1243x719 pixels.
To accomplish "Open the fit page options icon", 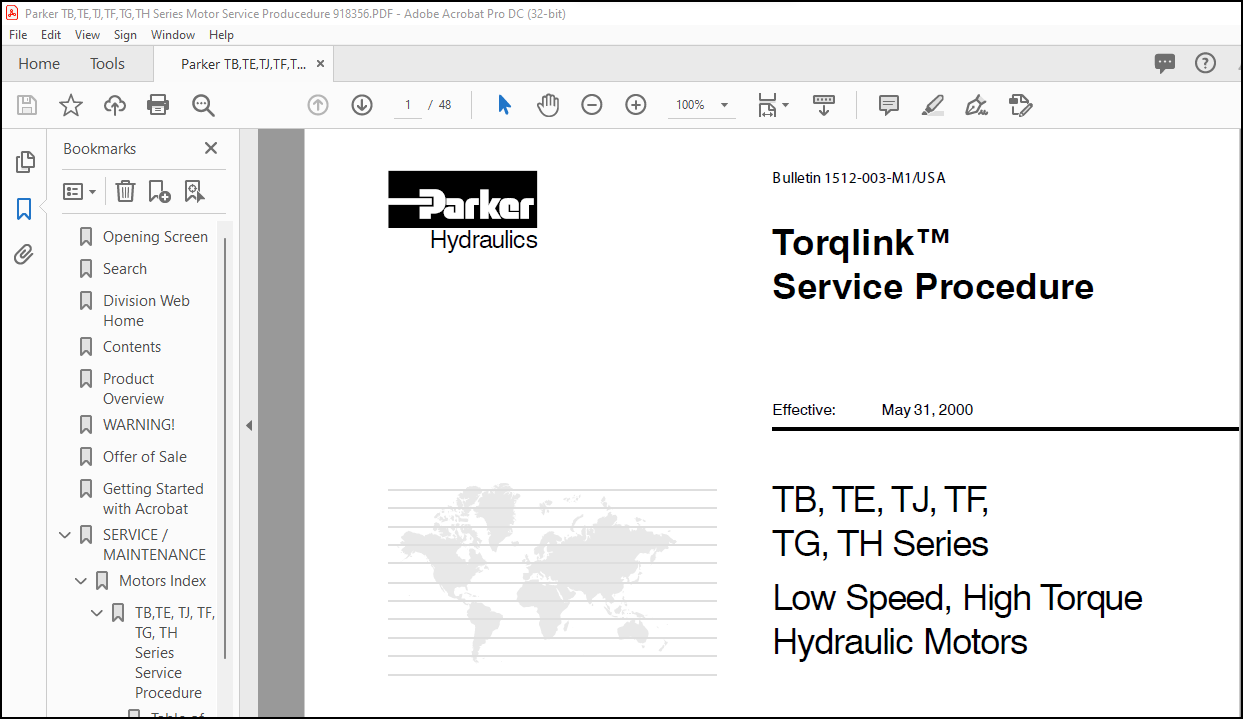I will point(772,105).
